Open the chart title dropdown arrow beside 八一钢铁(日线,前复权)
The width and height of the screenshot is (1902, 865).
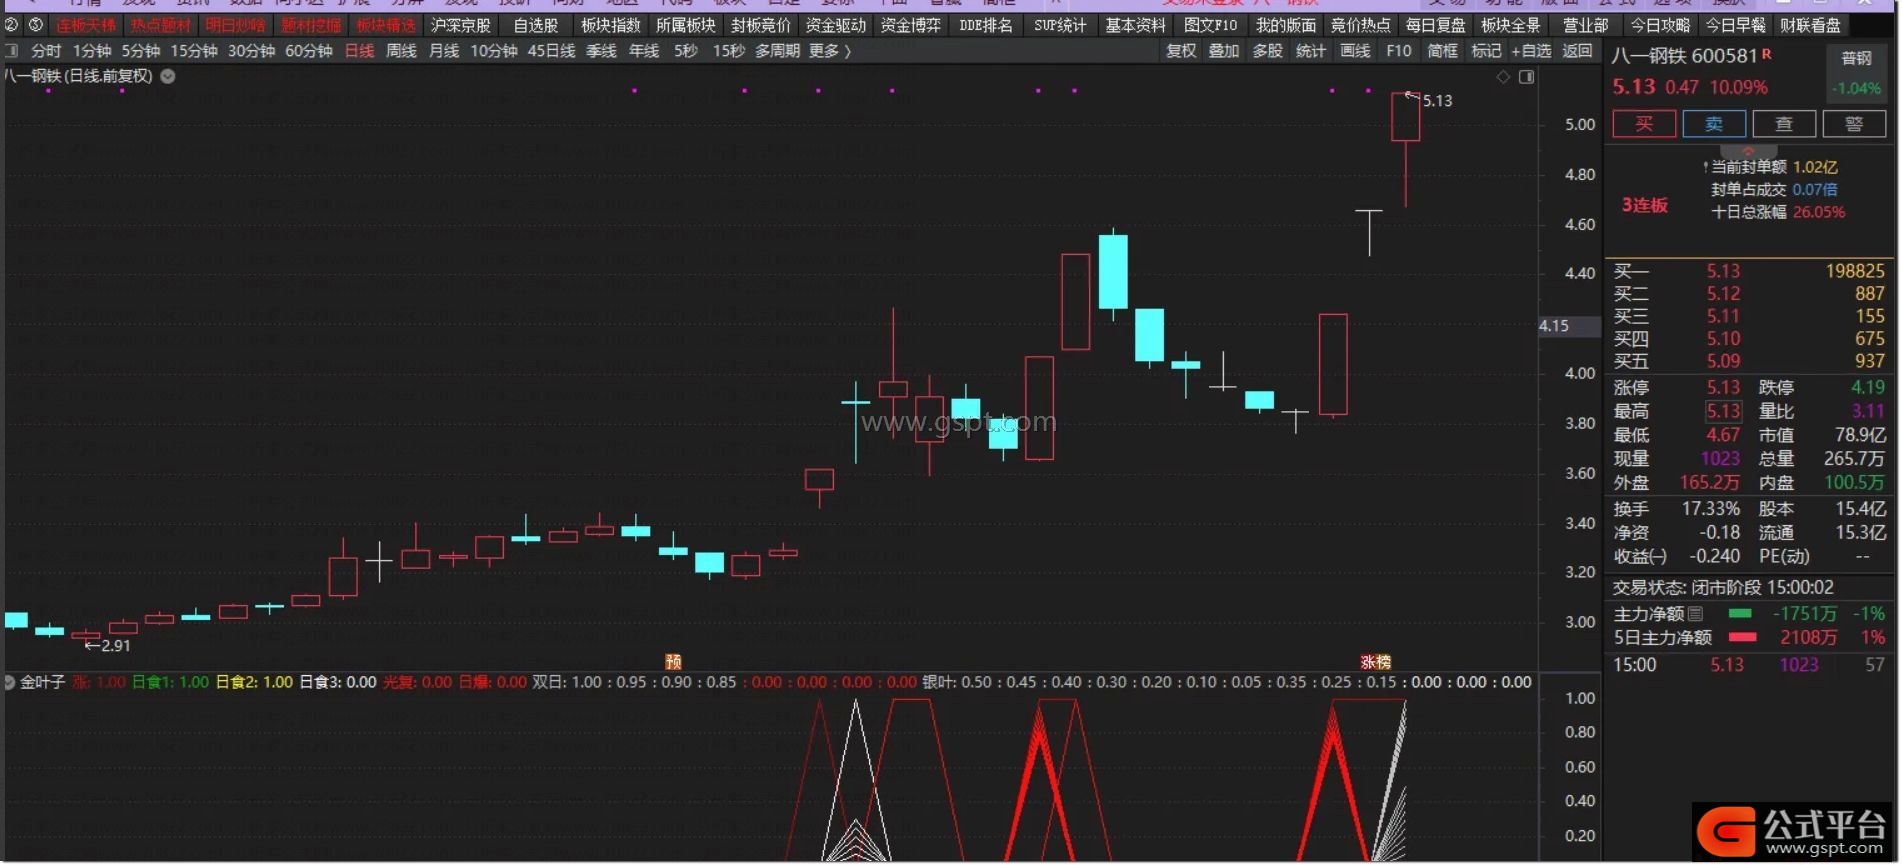168,76
